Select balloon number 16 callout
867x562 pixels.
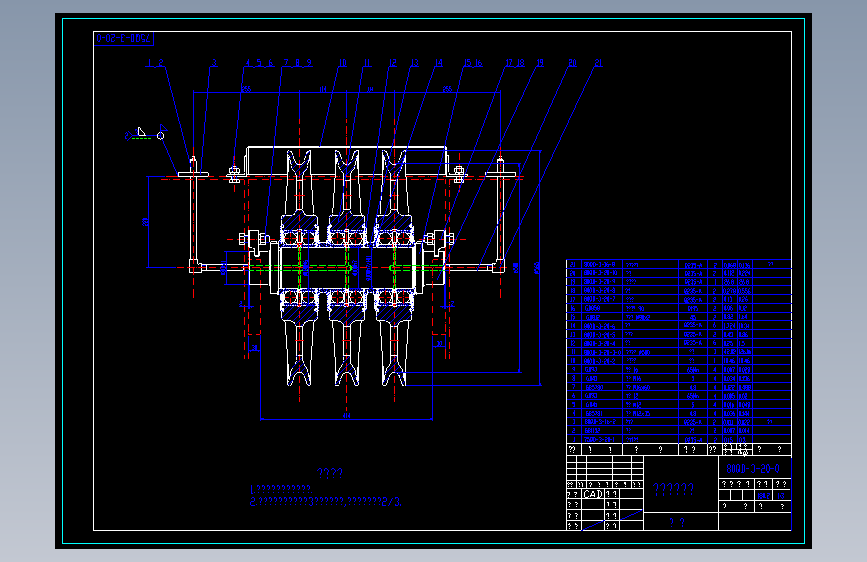479,63
